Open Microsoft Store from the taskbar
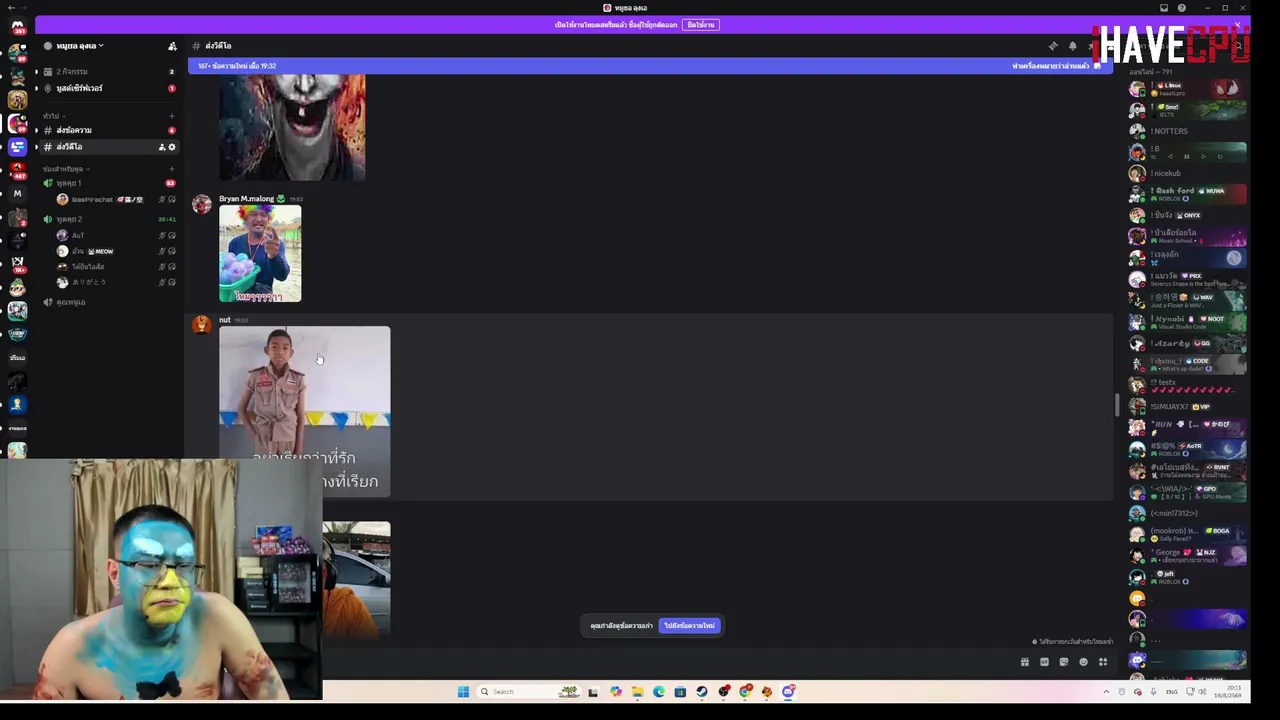The height and width of the screenshot is (720, 1280). [680, 692]
